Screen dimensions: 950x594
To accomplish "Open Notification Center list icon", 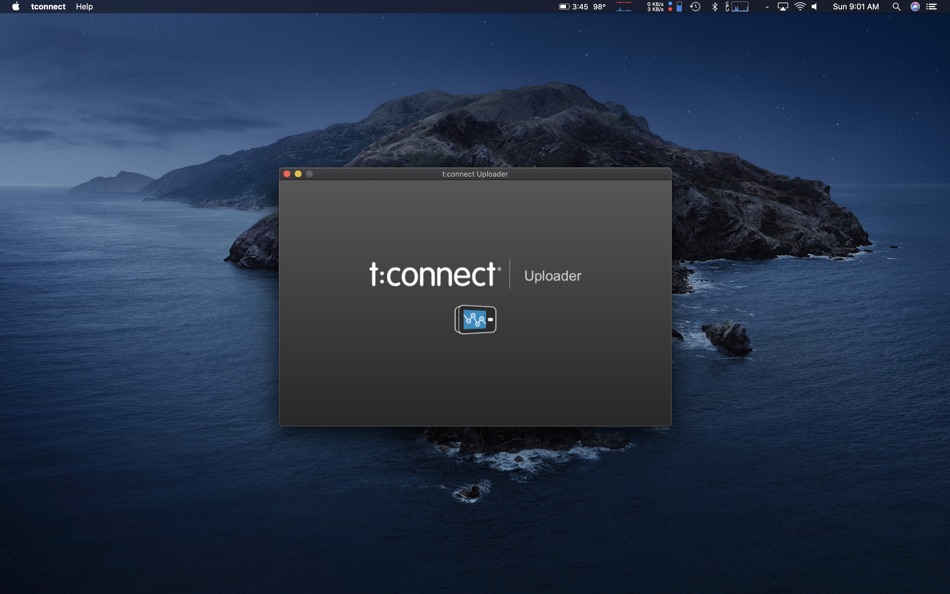I will pos(932,7).
